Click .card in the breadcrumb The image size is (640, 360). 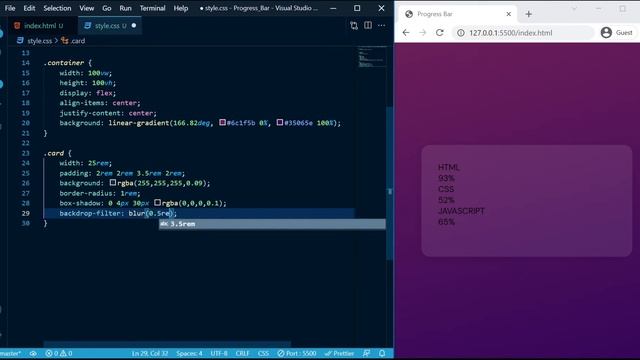(x=78, y=41)
